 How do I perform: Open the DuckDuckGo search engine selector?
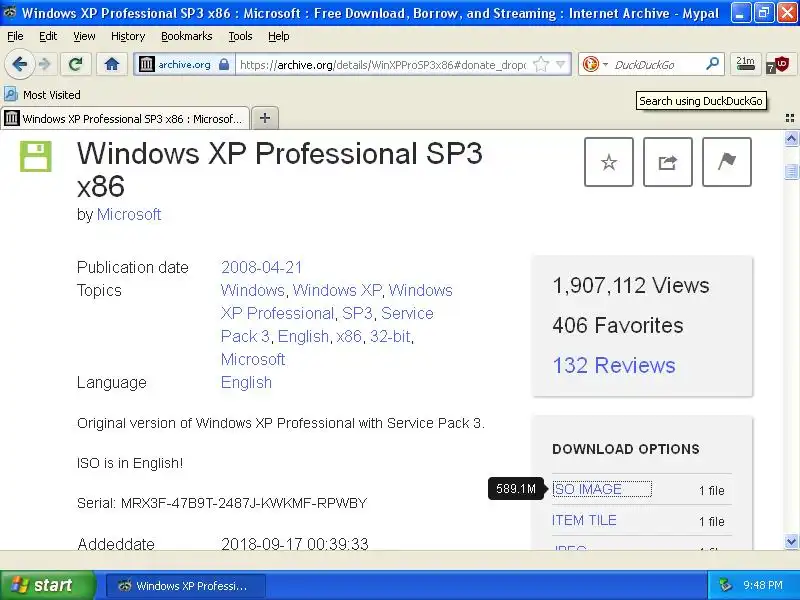click(x=595, y=64)
